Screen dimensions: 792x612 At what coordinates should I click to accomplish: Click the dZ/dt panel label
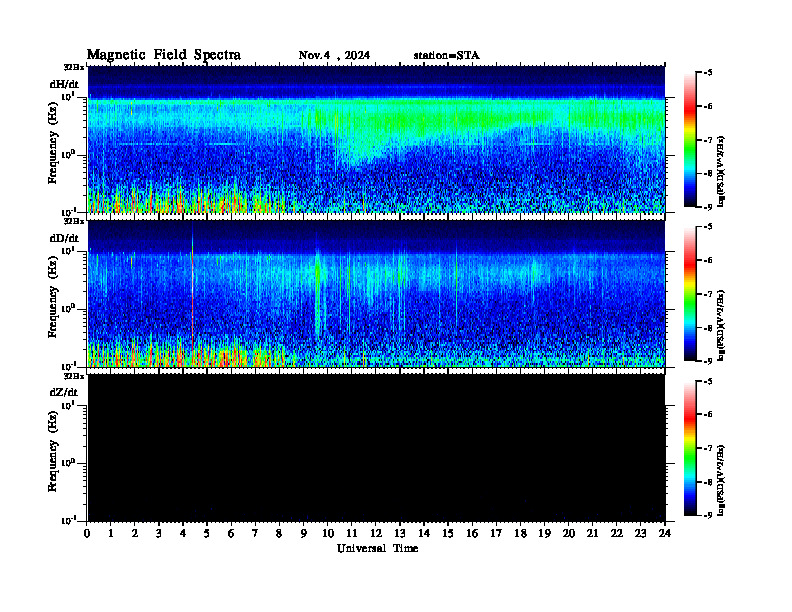[64, 392]
